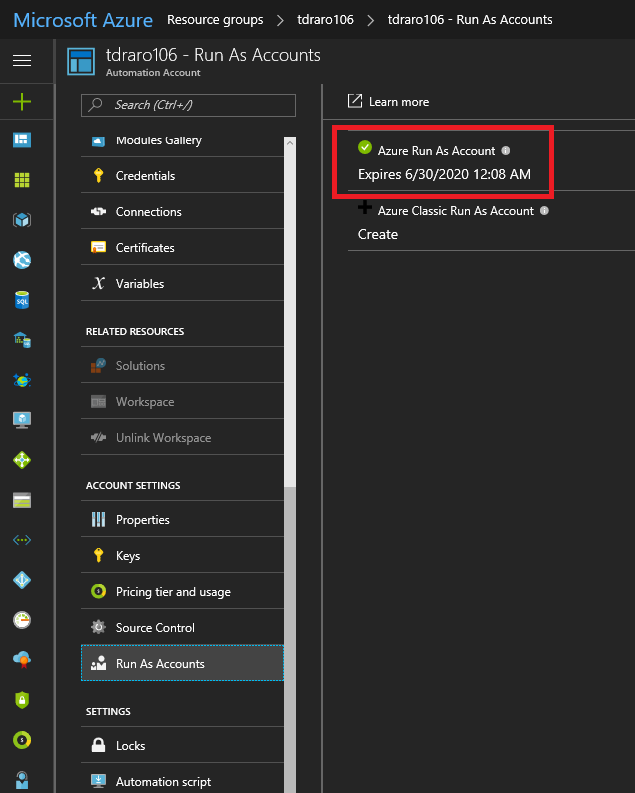The height and width of the screenshot is (793, 635).
Task: Open the Security Center shield icon
Action: [x=22, y=700]
